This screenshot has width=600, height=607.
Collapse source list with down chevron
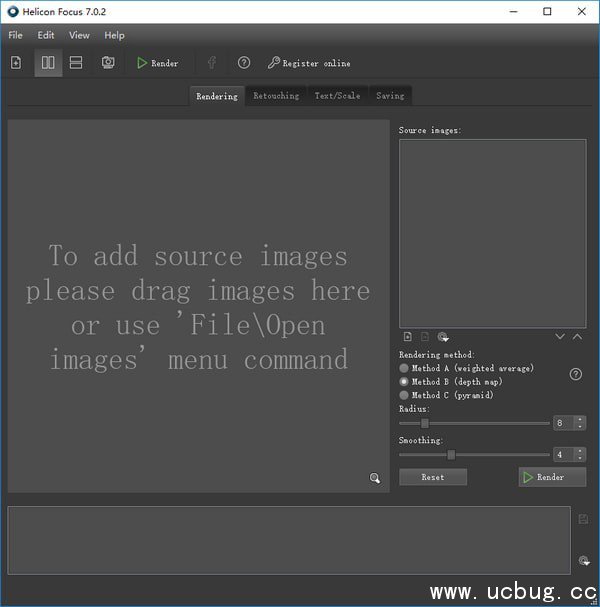tap(560, 337)
